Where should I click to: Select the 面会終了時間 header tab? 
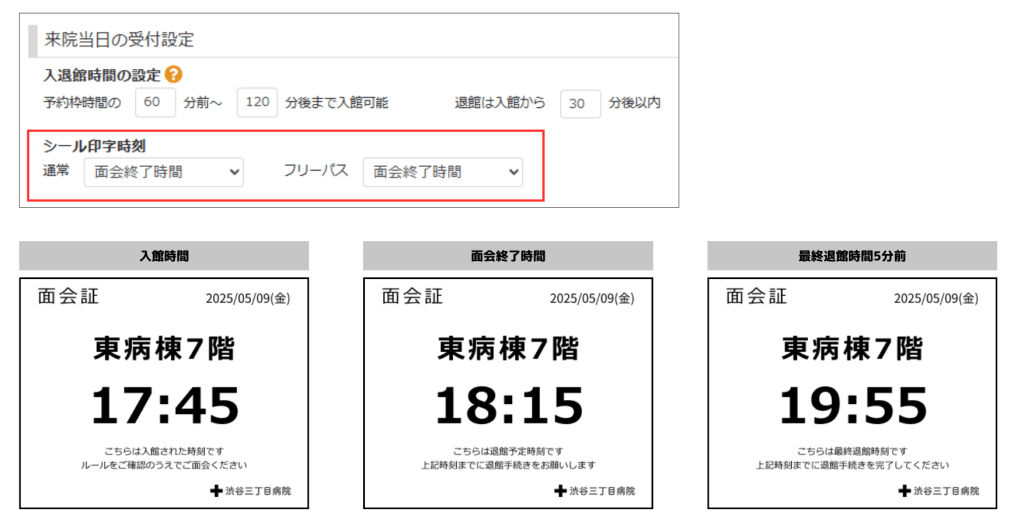[x=508, y=256]
